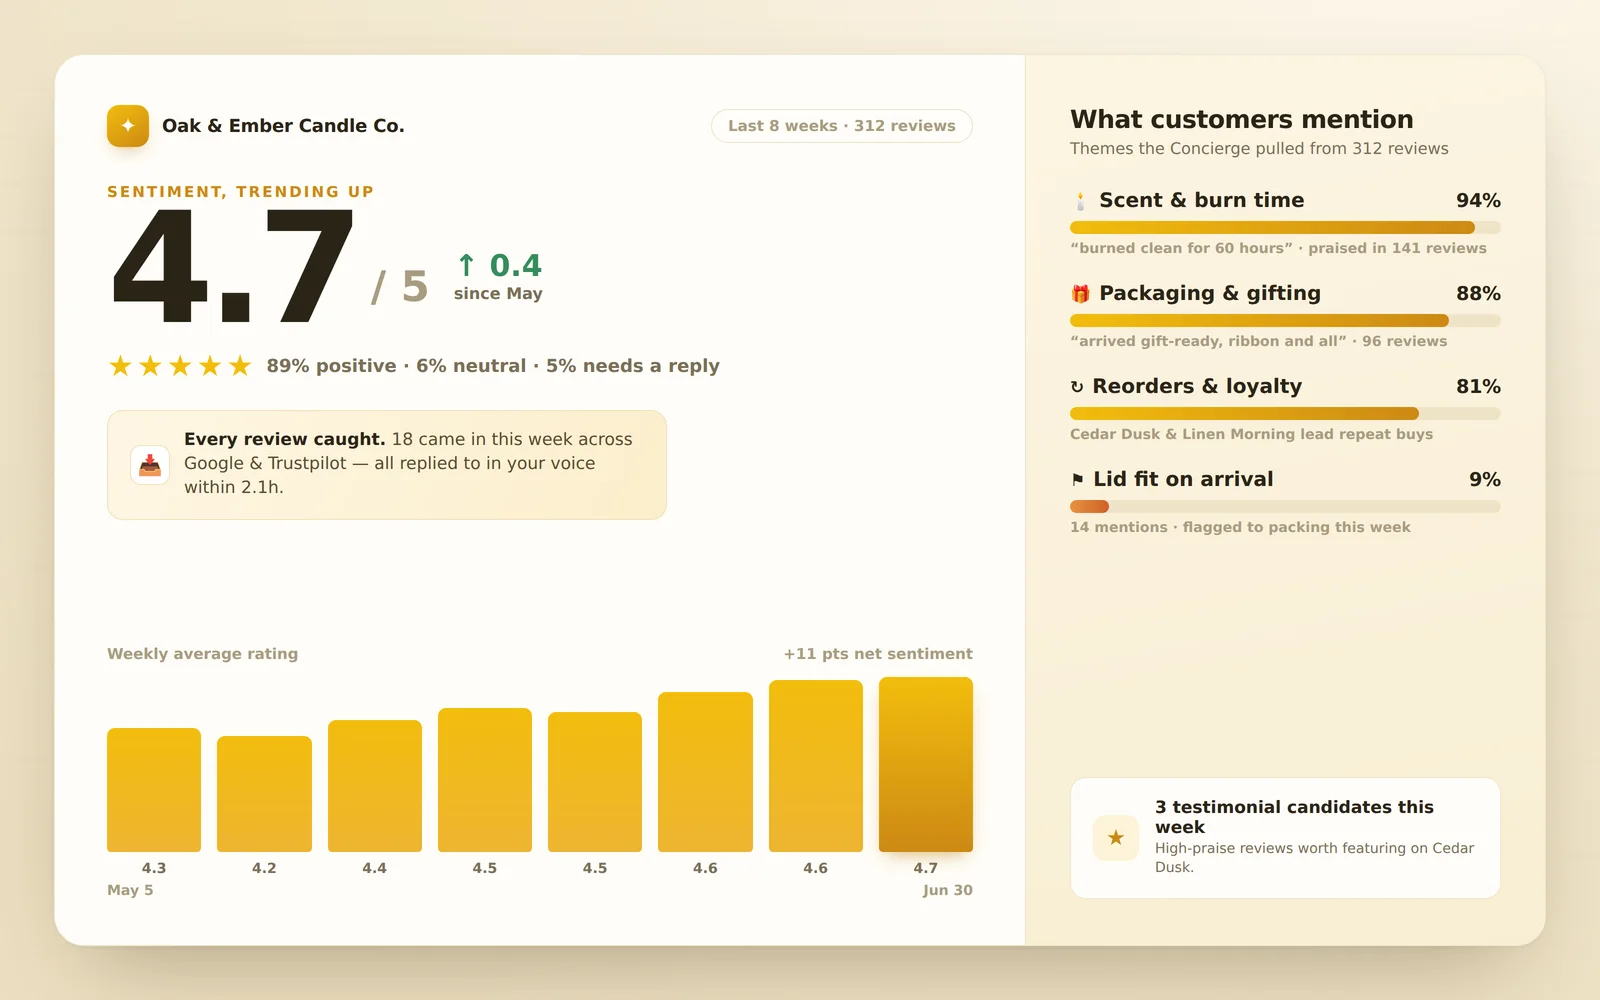Click the 'What customers mention' heading
The width and height of the screenshot is (1600, 1000).
[x=1242, y=119]
